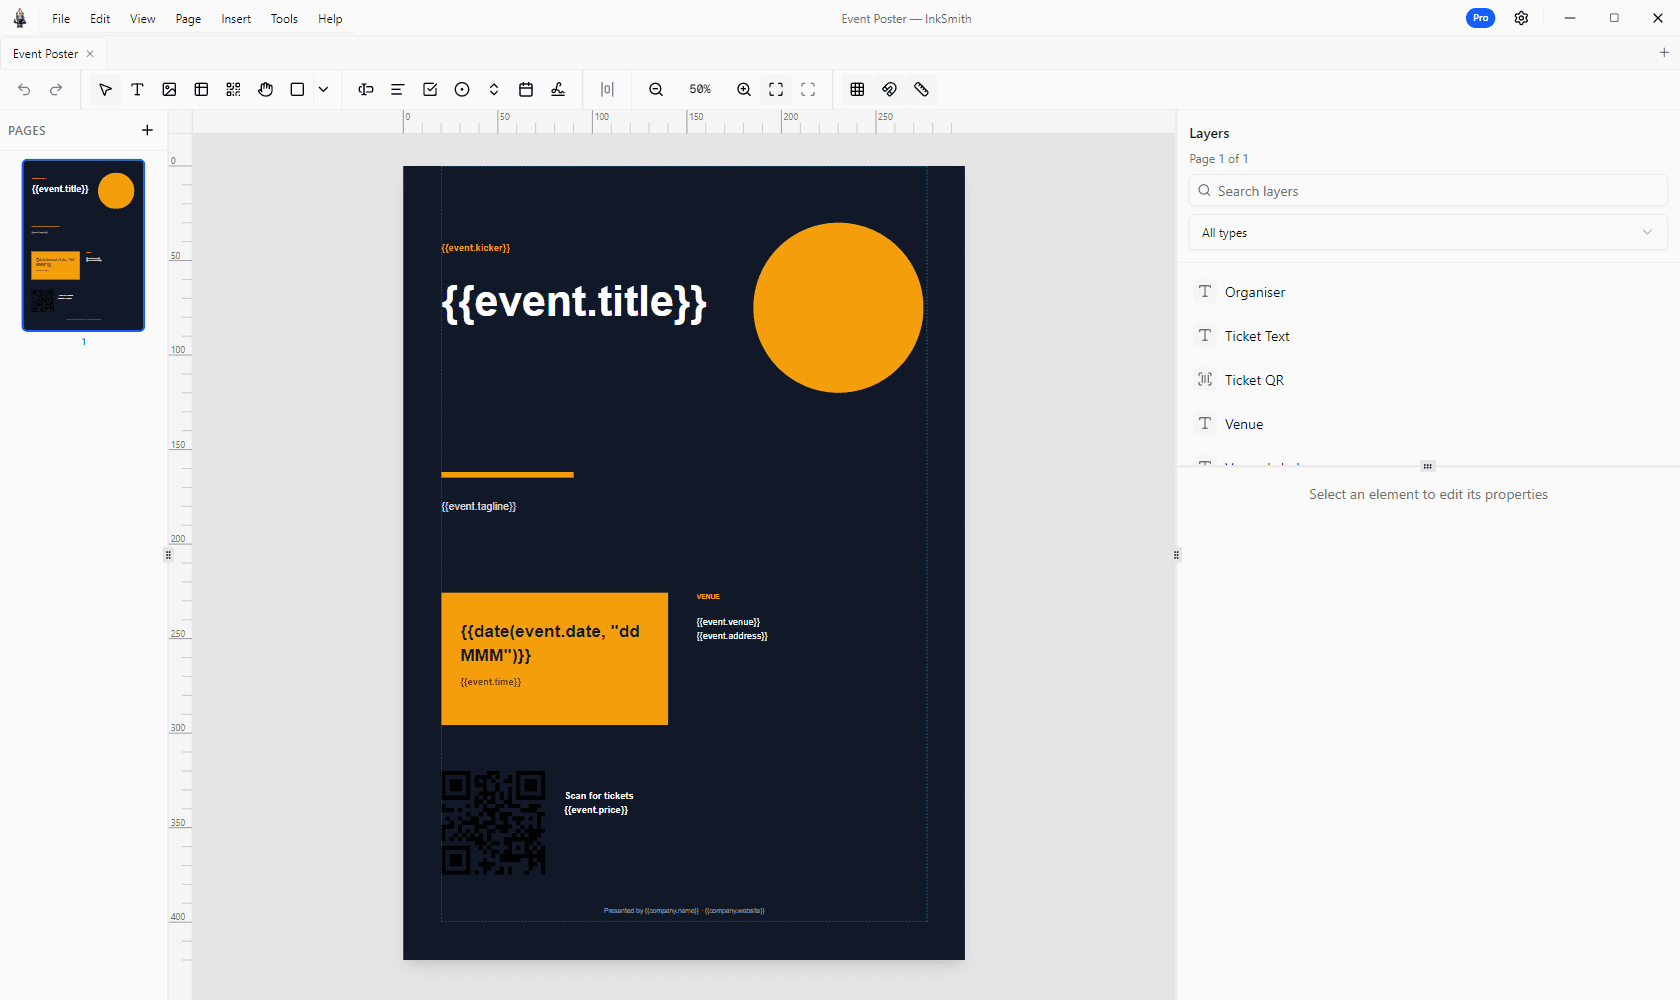Open the settings gear

(1521, 18)
